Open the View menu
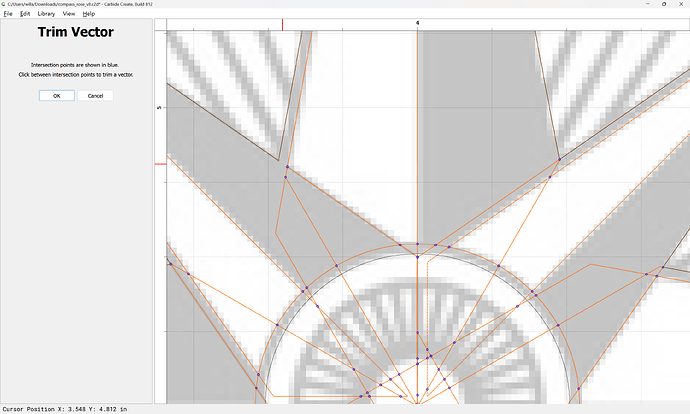Screen dimensions: 690x414 click(69, 14)
